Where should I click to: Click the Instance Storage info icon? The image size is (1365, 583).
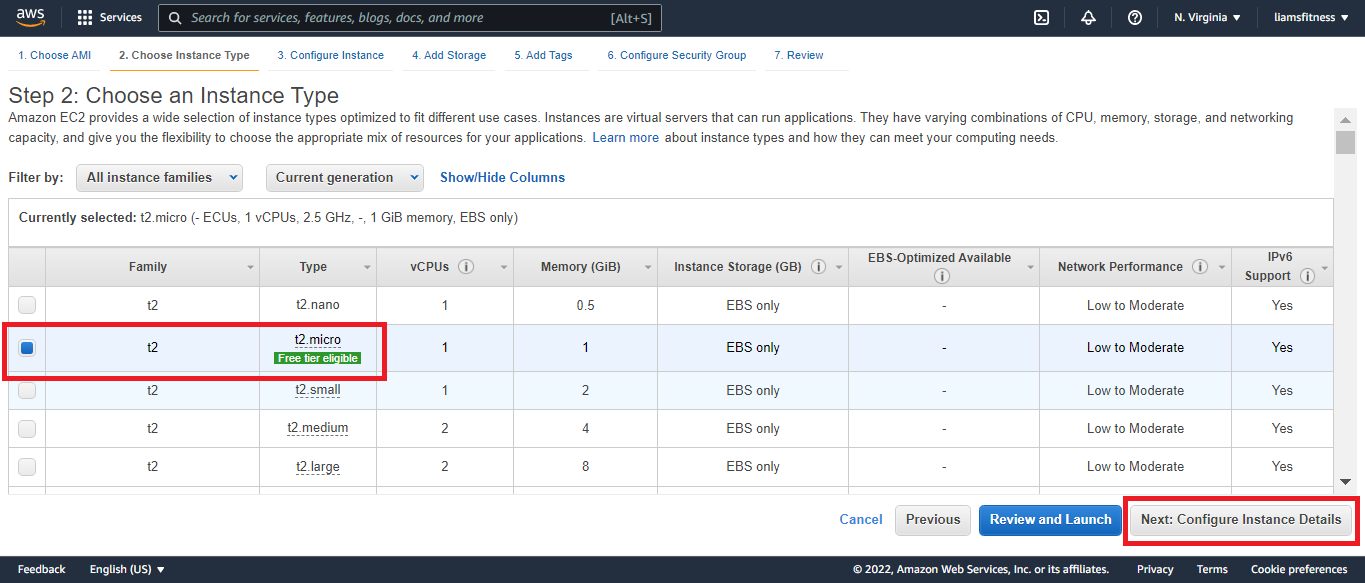click(x=818, y=267)
